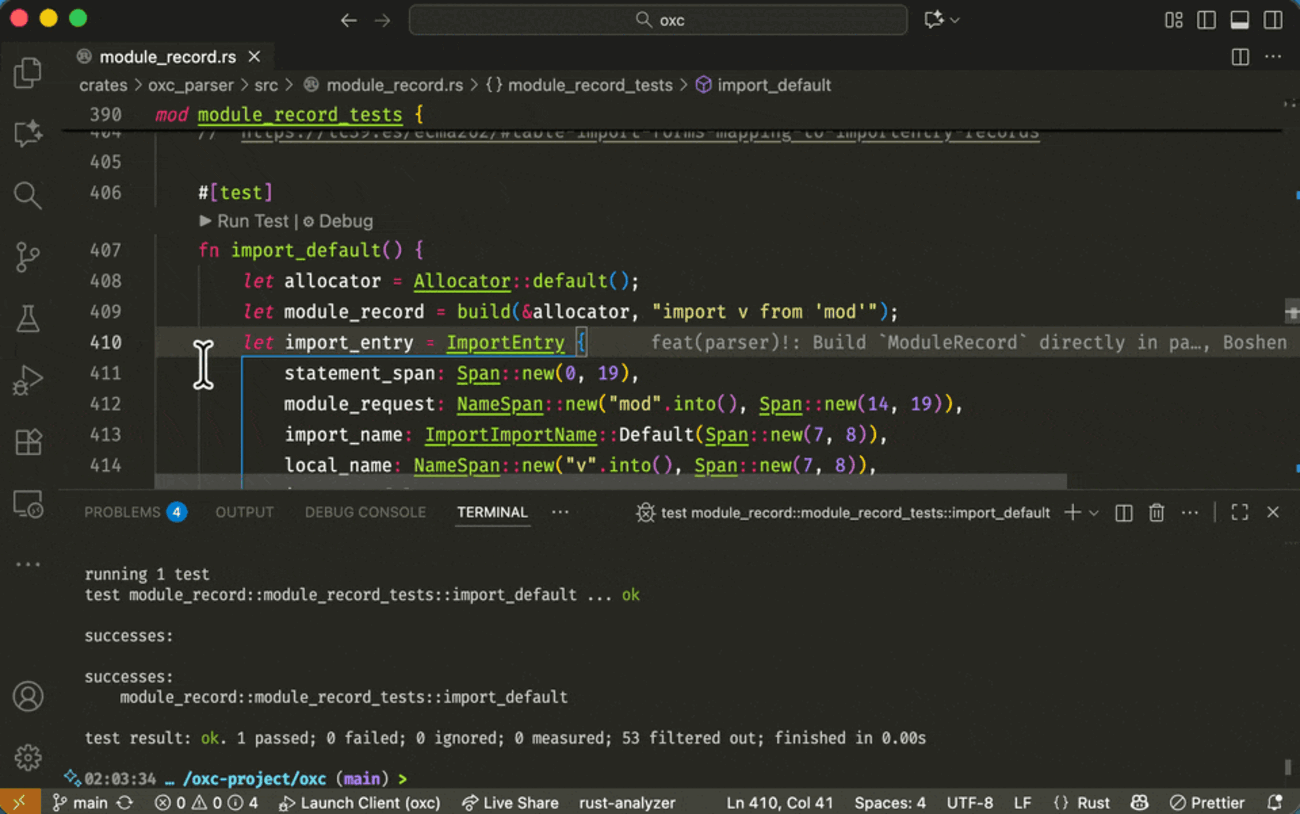Open panel overflow menu next to TERMINAL tab

click(x=560, y=512)
